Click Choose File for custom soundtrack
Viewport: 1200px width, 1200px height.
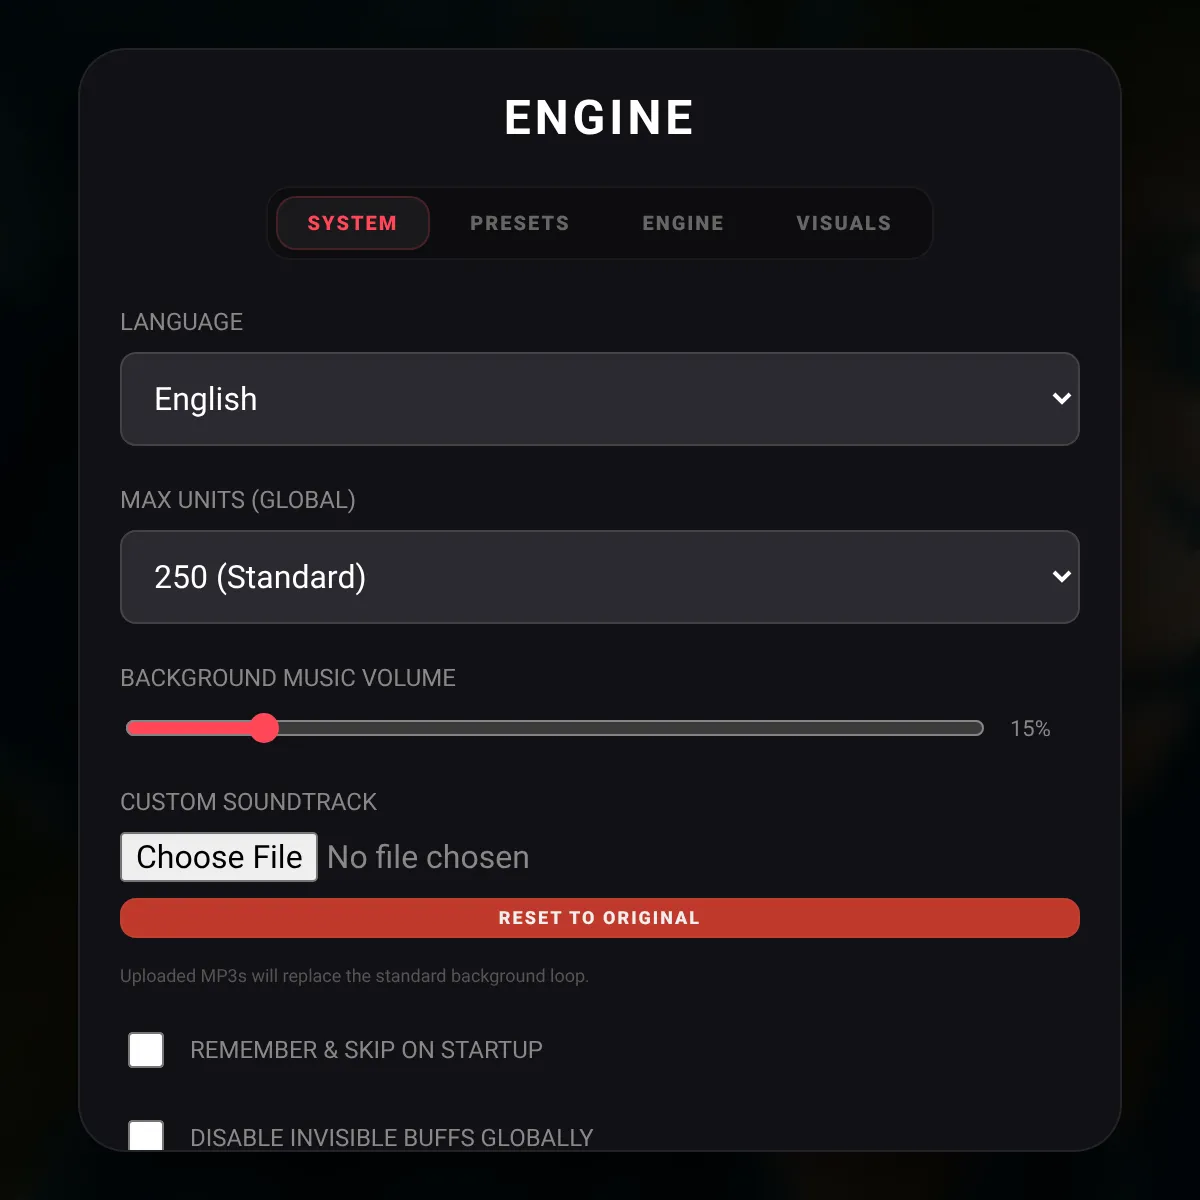219,857
